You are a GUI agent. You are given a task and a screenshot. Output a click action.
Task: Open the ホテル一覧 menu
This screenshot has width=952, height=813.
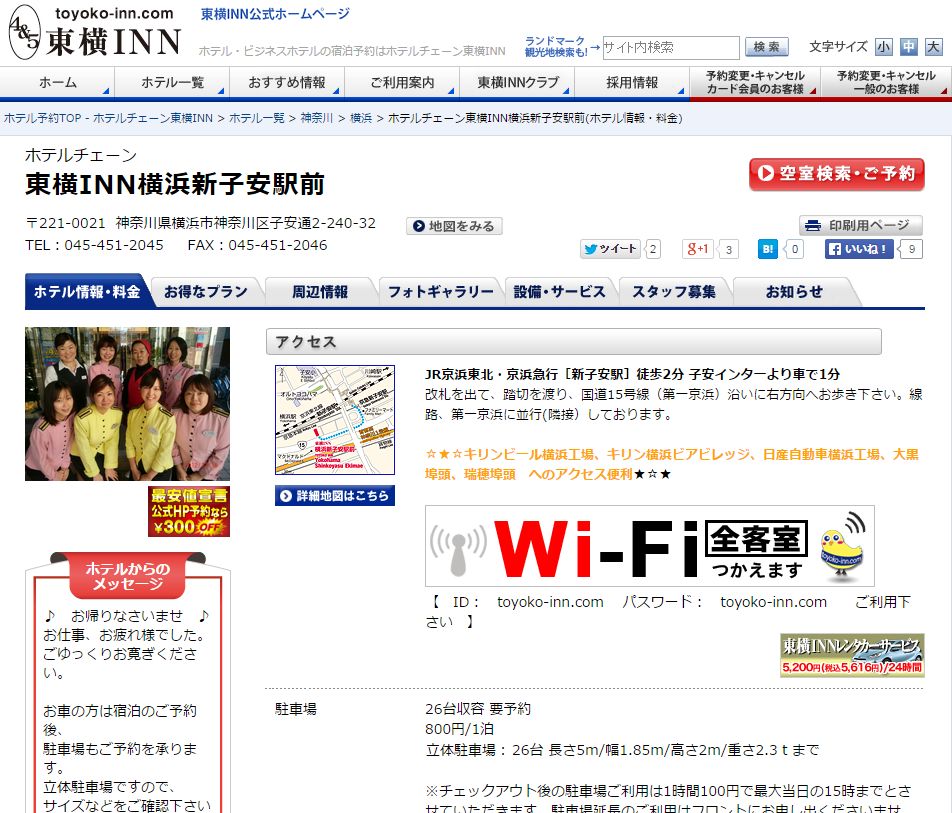pyautogui.click(x=172, y=83)
